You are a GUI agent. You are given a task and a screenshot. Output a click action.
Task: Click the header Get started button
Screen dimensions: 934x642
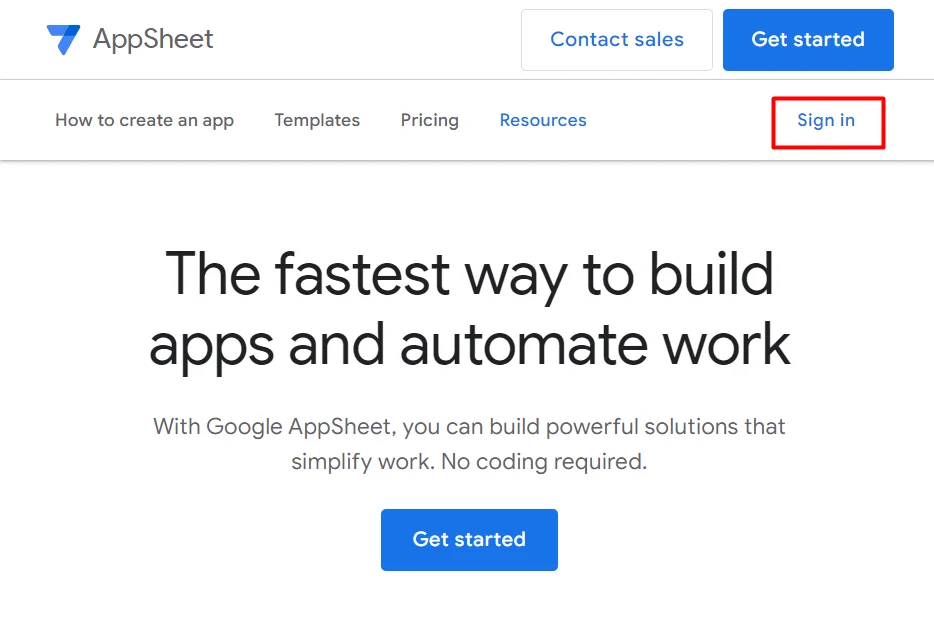pos(808,40)
